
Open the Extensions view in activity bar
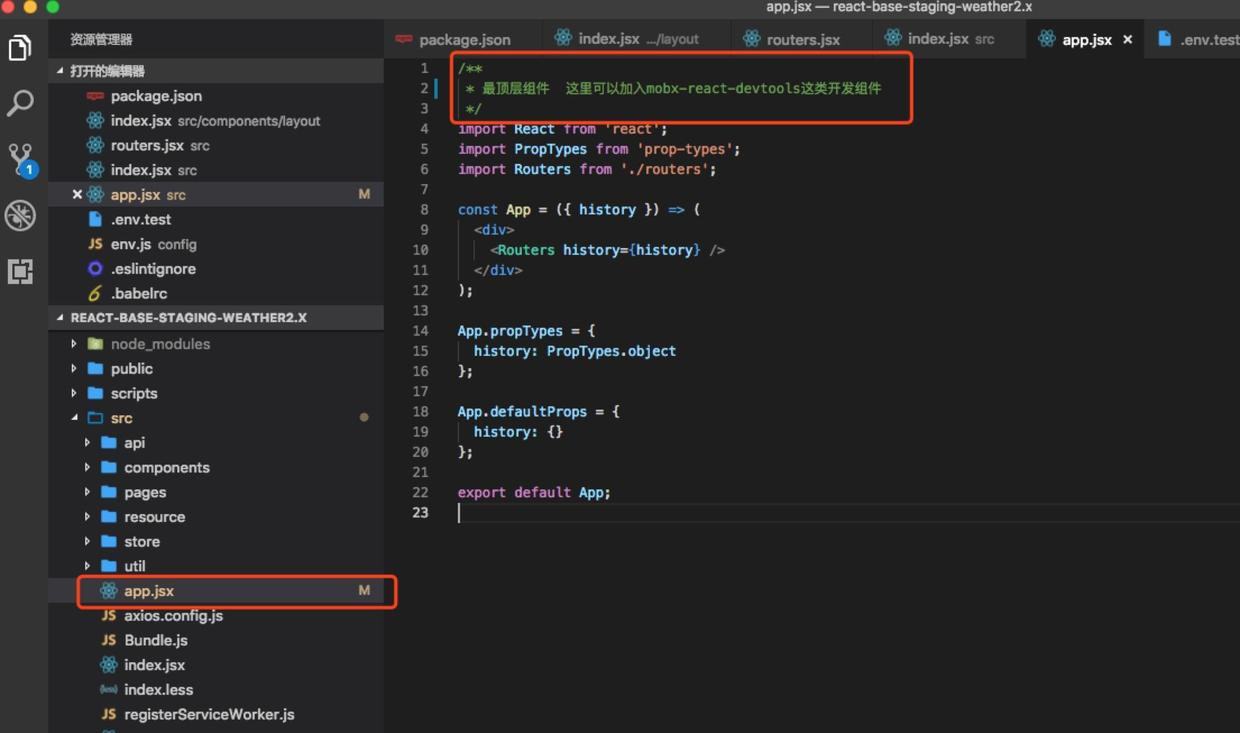click(20, 271)
